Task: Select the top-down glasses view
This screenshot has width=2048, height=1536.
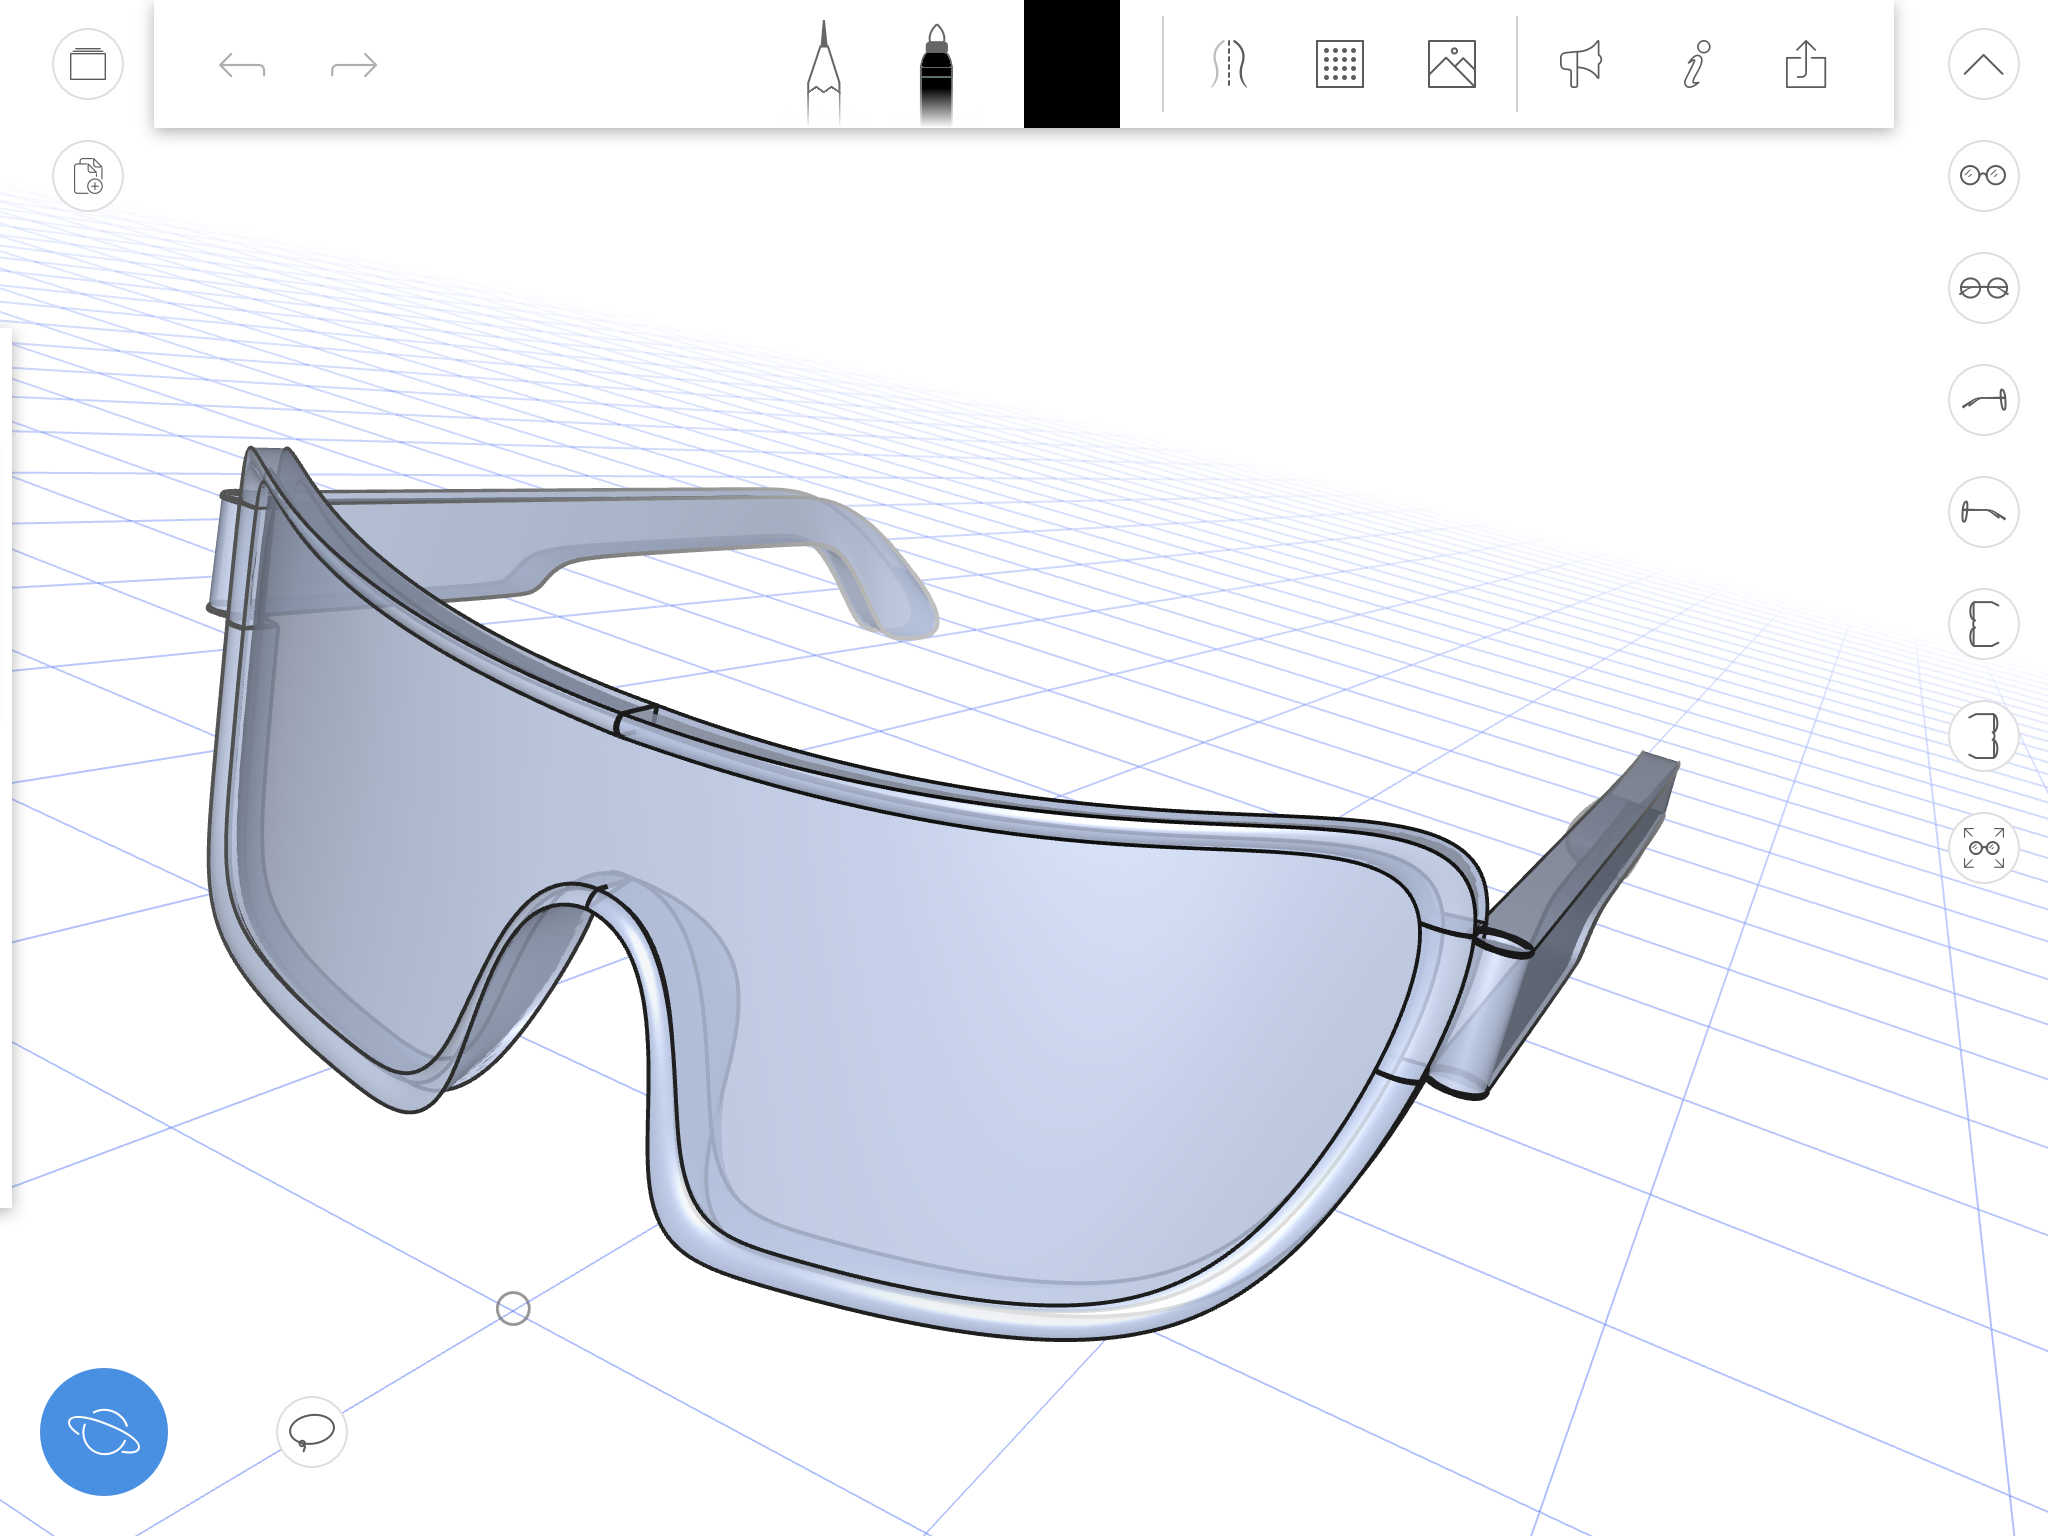Action: 1983,288
